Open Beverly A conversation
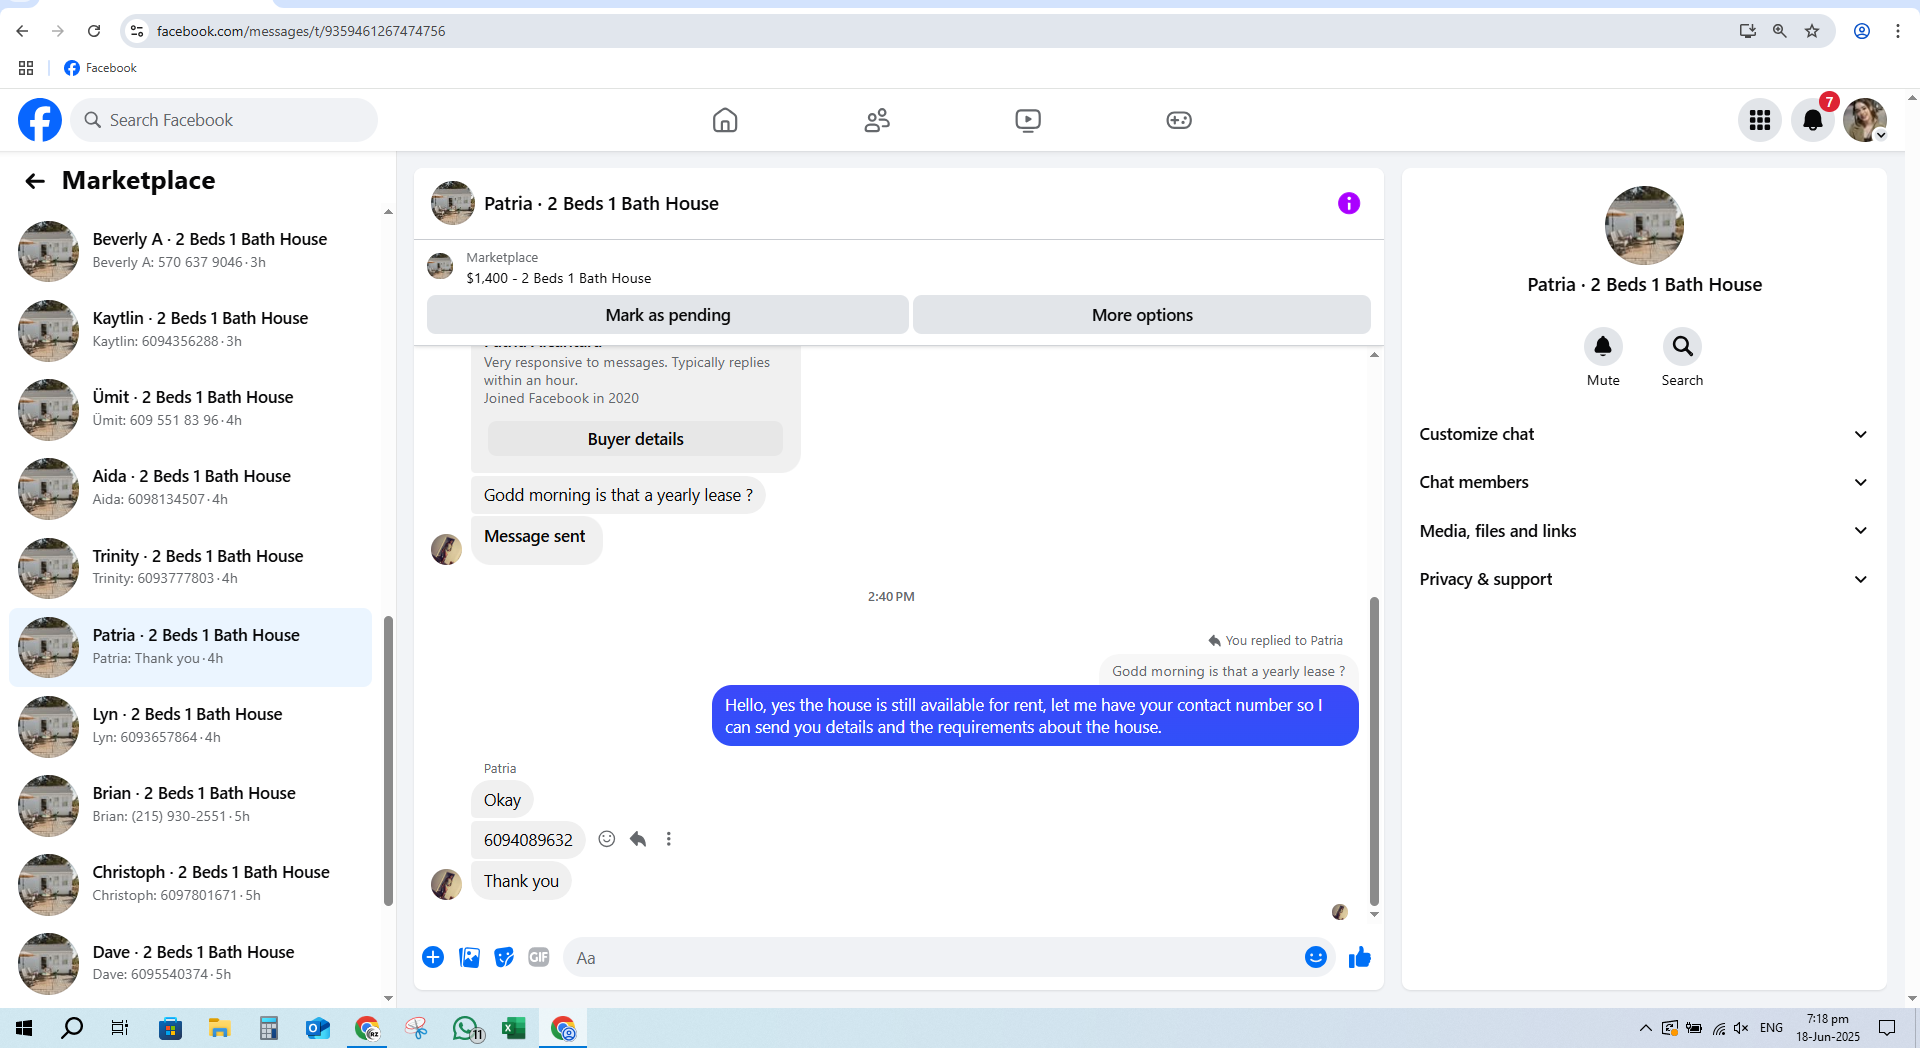 coord(190,251)
